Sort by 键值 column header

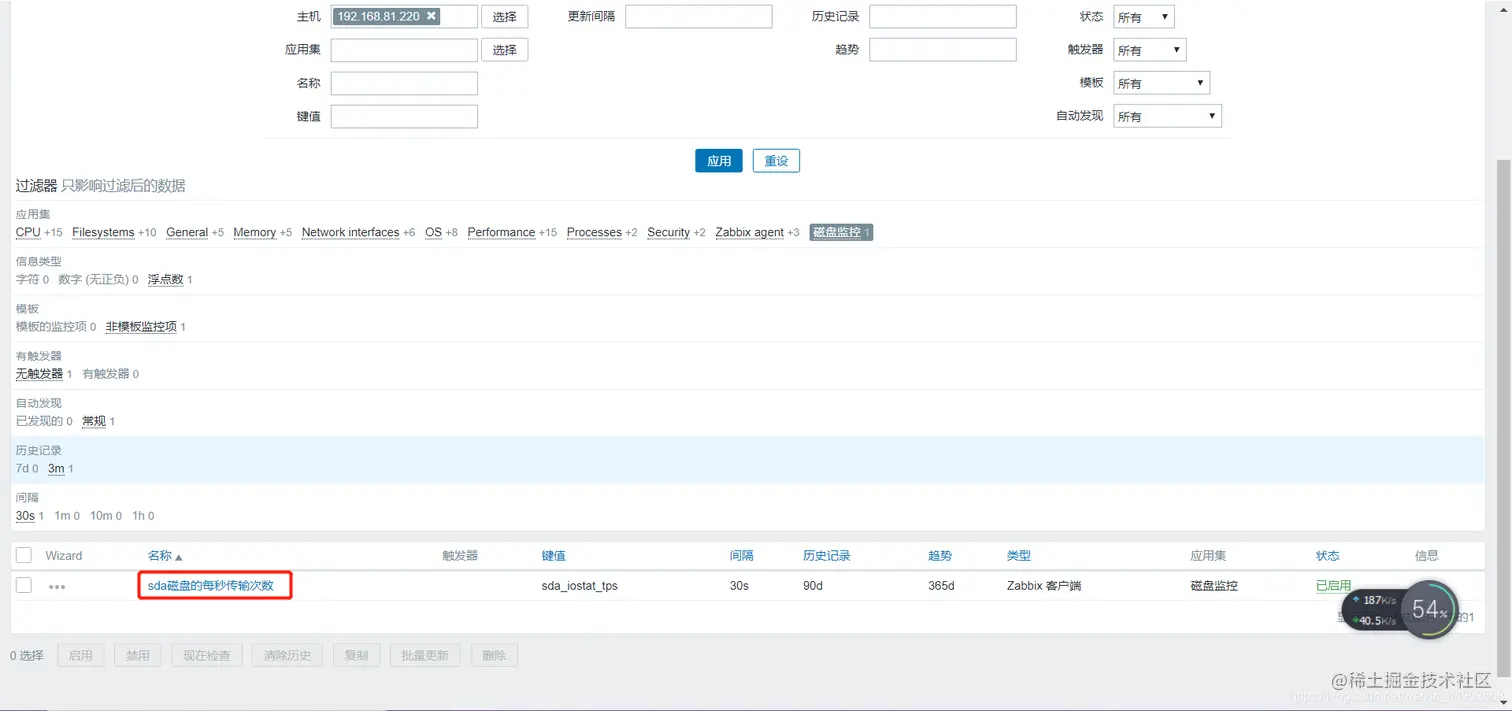coord(554,556)
